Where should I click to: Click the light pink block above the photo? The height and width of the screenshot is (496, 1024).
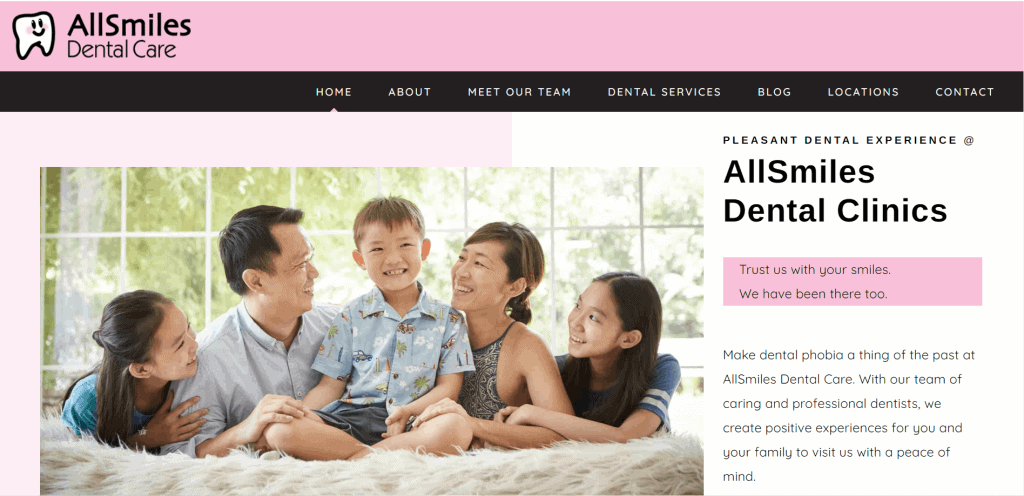(256, 139)
